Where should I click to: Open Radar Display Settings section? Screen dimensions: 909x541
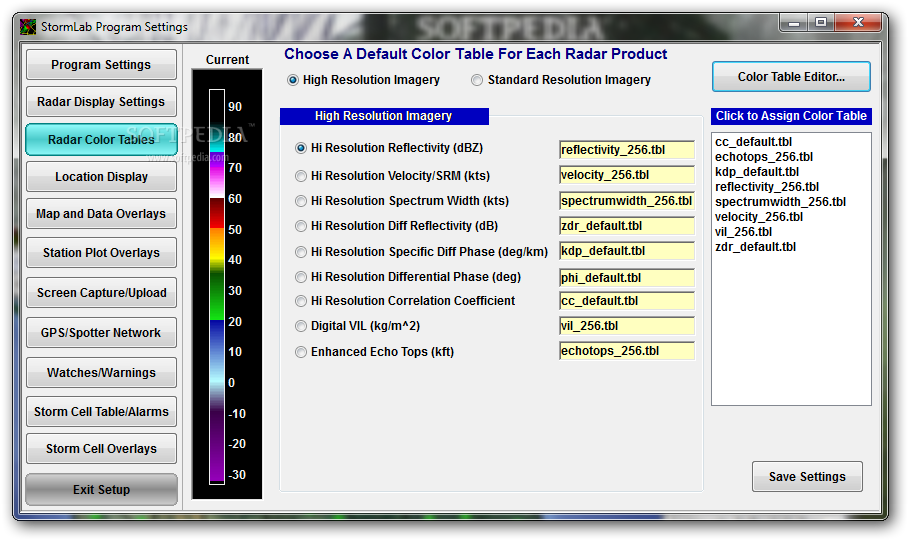[x=101, y=101]
